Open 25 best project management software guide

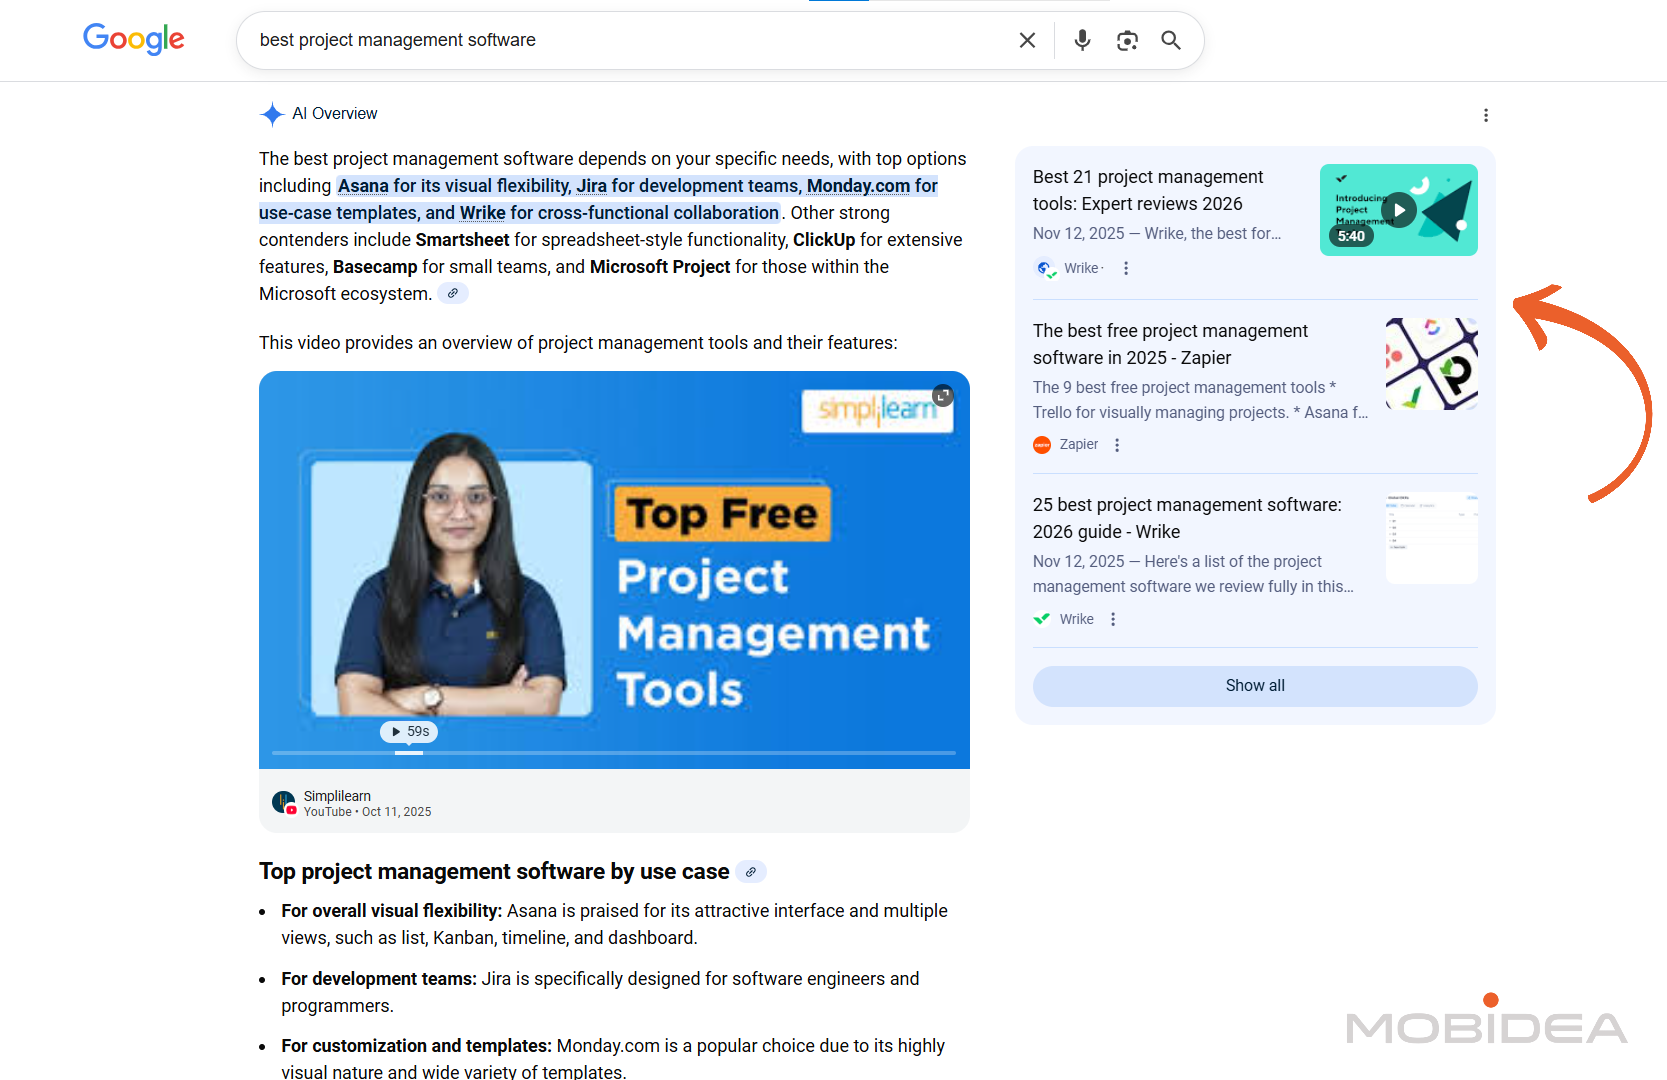(1187, 518)
